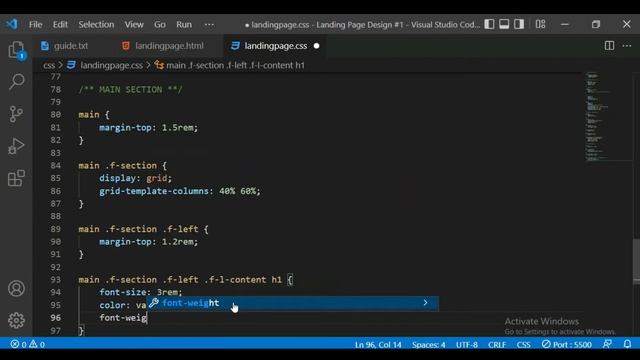Viewport: 640px width, 360px height.
Task: Click line number 84 in the gutter
Action: (56, 165)
